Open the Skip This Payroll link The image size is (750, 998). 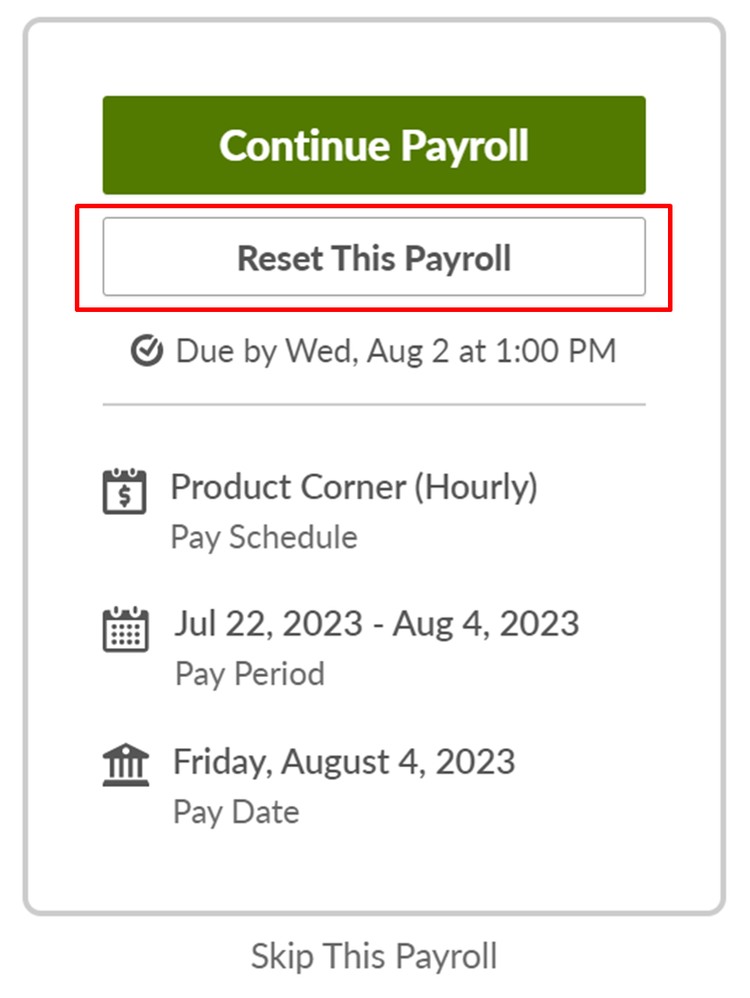click(374, 956)
